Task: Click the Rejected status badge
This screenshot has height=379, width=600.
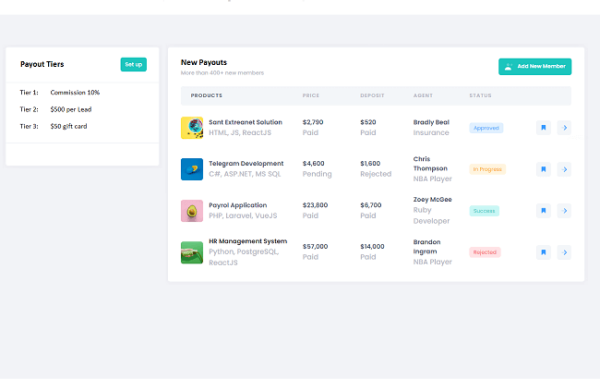Action: click(485, 252)
